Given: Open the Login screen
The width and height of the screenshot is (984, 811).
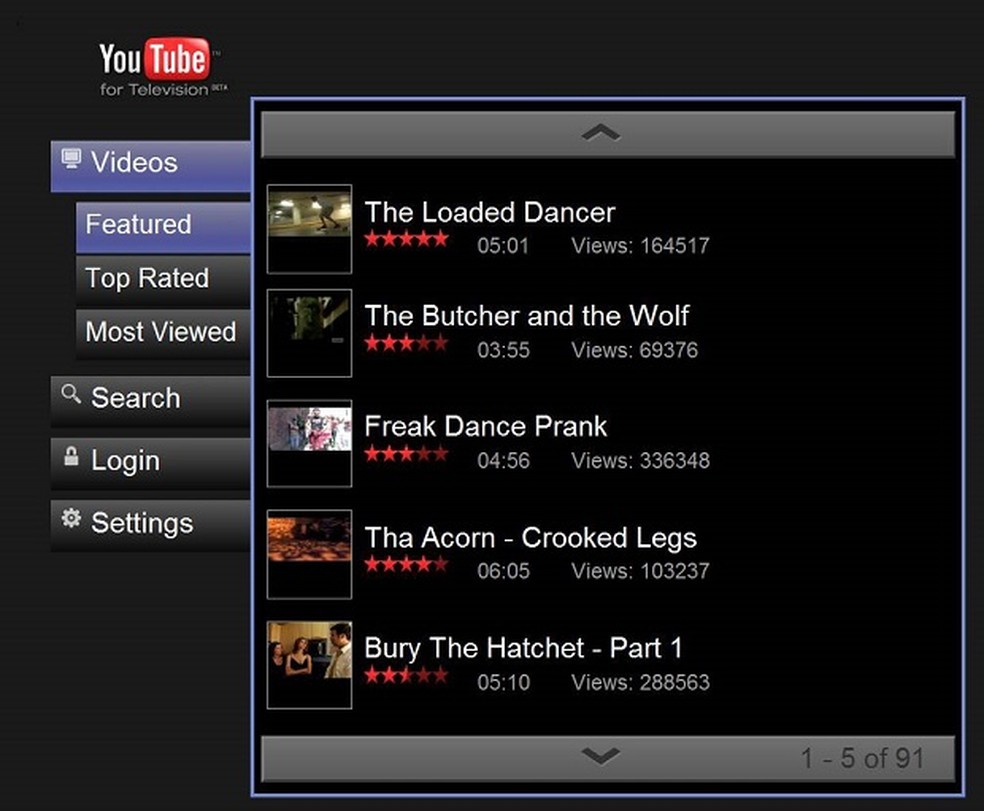Looking at the screenshot, I should (x=125, y=461).
